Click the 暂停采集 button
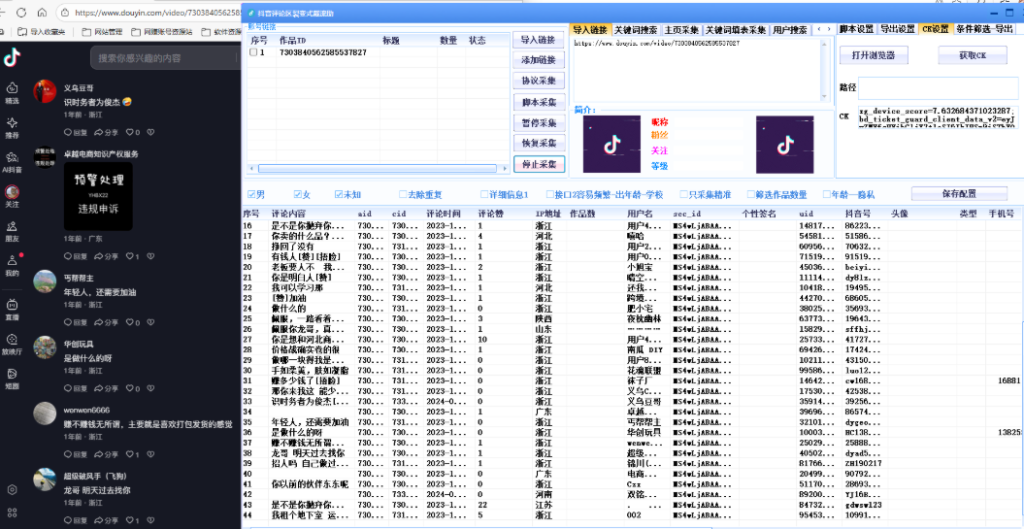 point(538,123)
